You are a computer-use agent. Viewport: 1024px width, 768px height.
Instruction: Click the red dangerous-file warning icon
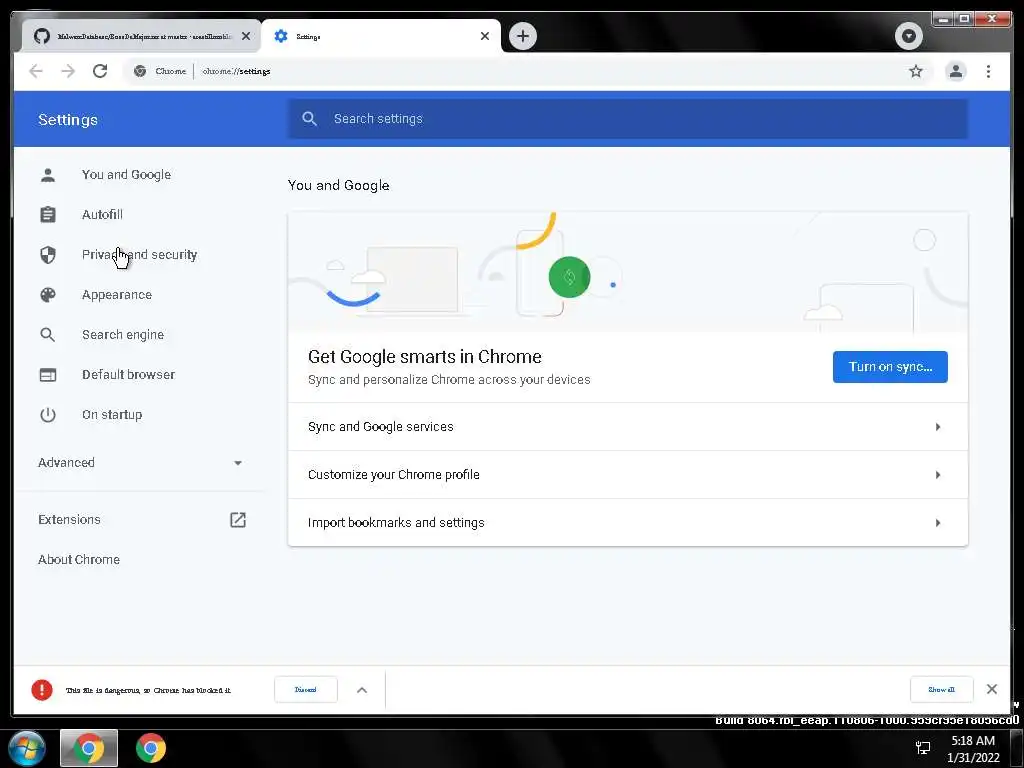(x=42, y=690)
